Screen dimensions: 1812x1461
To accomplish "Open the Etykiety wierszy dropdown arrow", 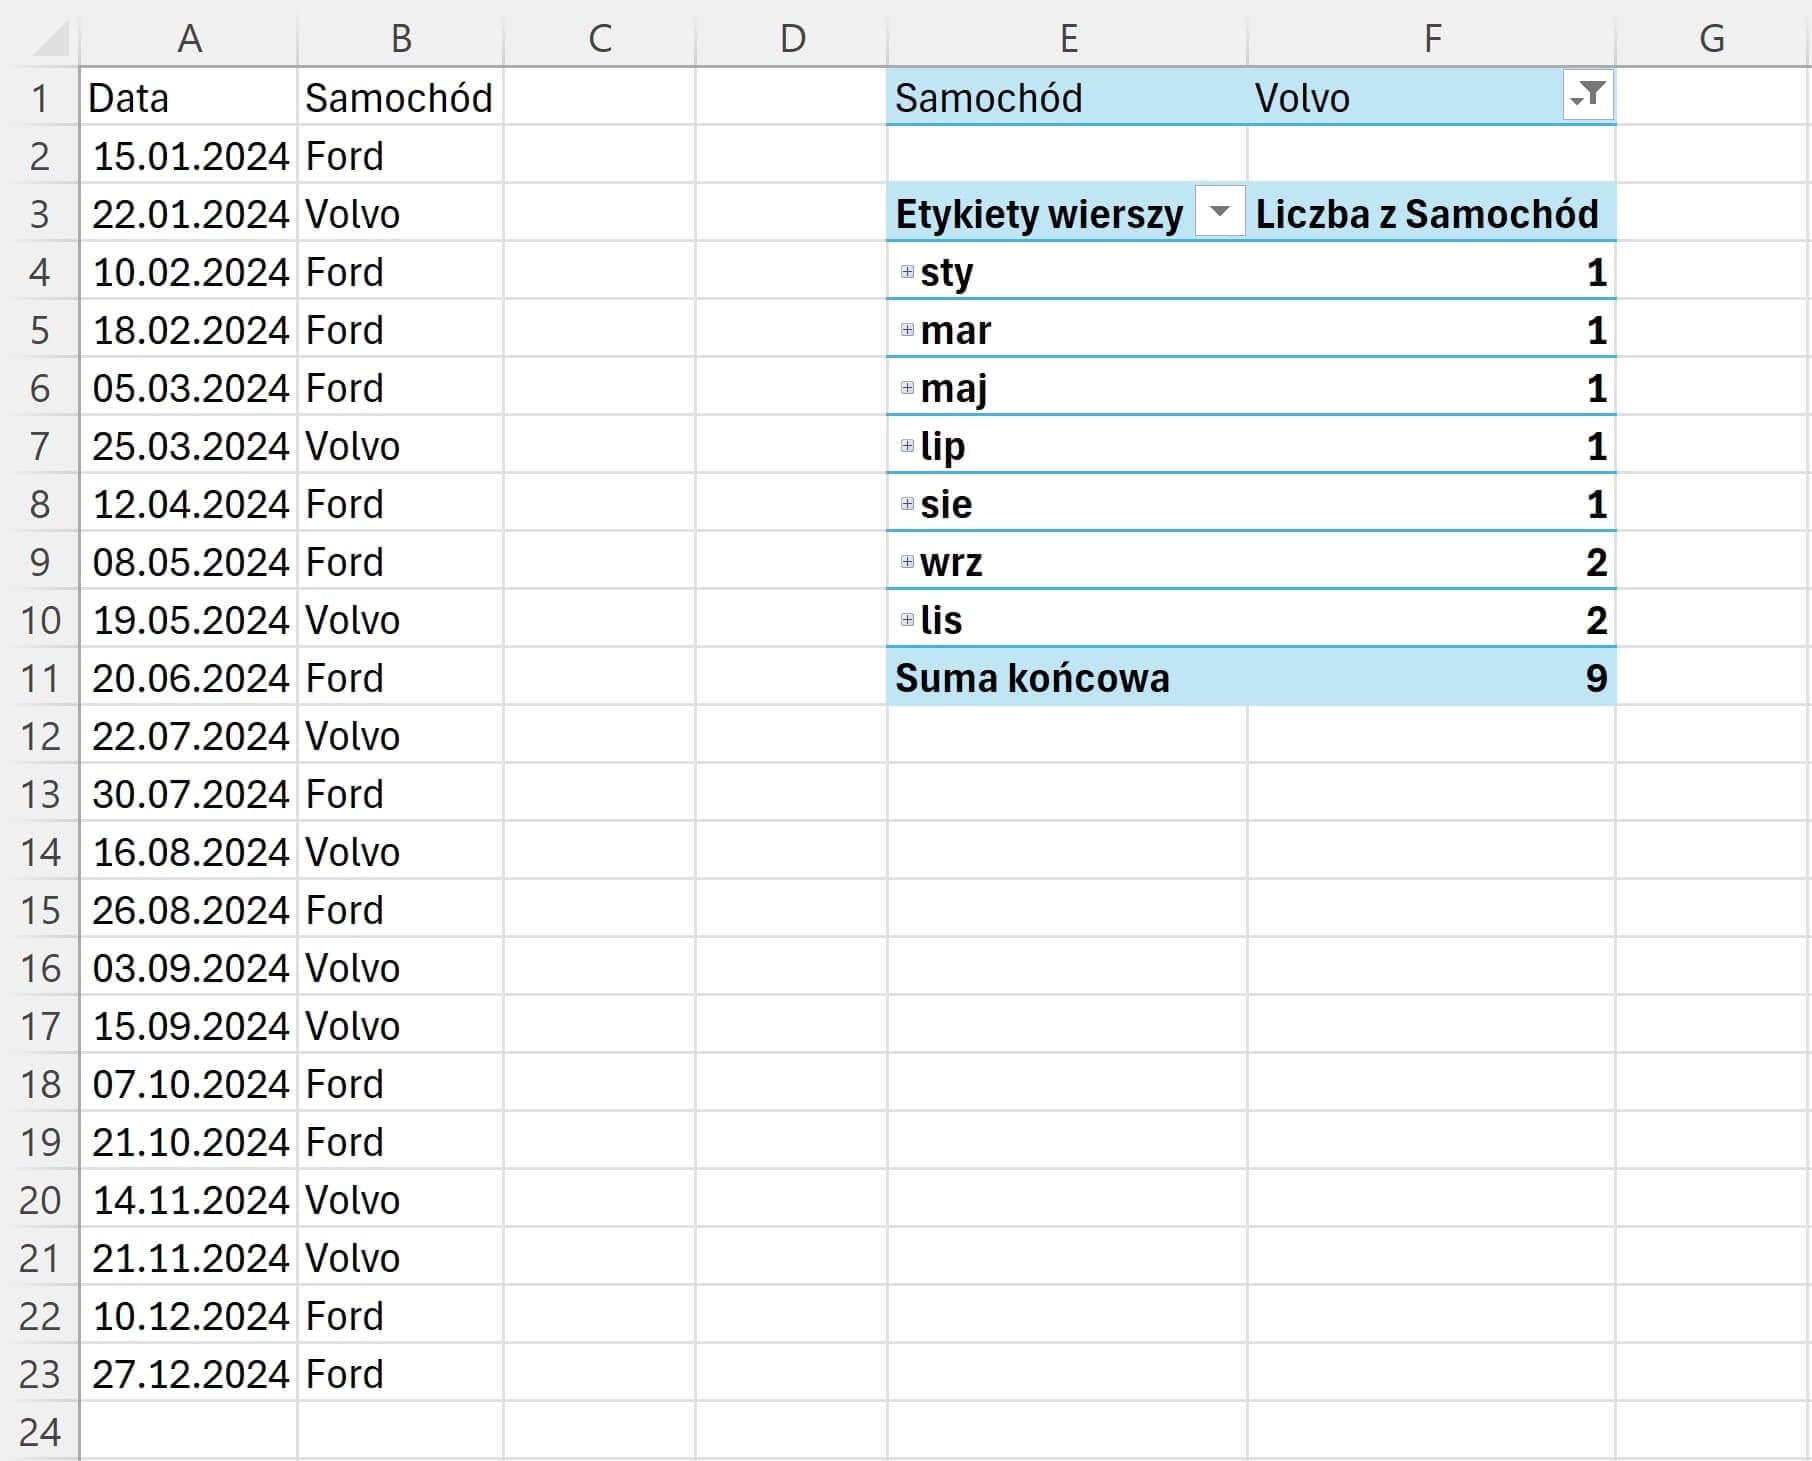I will pyautogui.click(x=1219, y=212).
